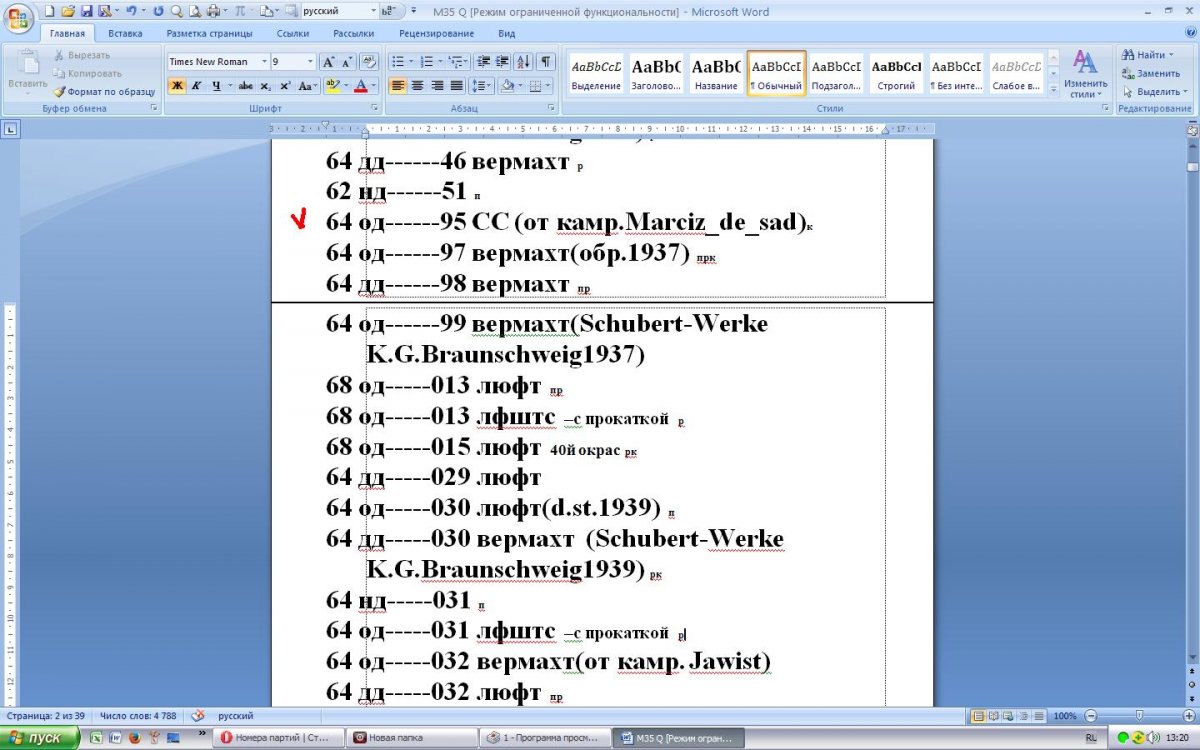Toggle strikethrough (abc) formatting

point(246,86)
